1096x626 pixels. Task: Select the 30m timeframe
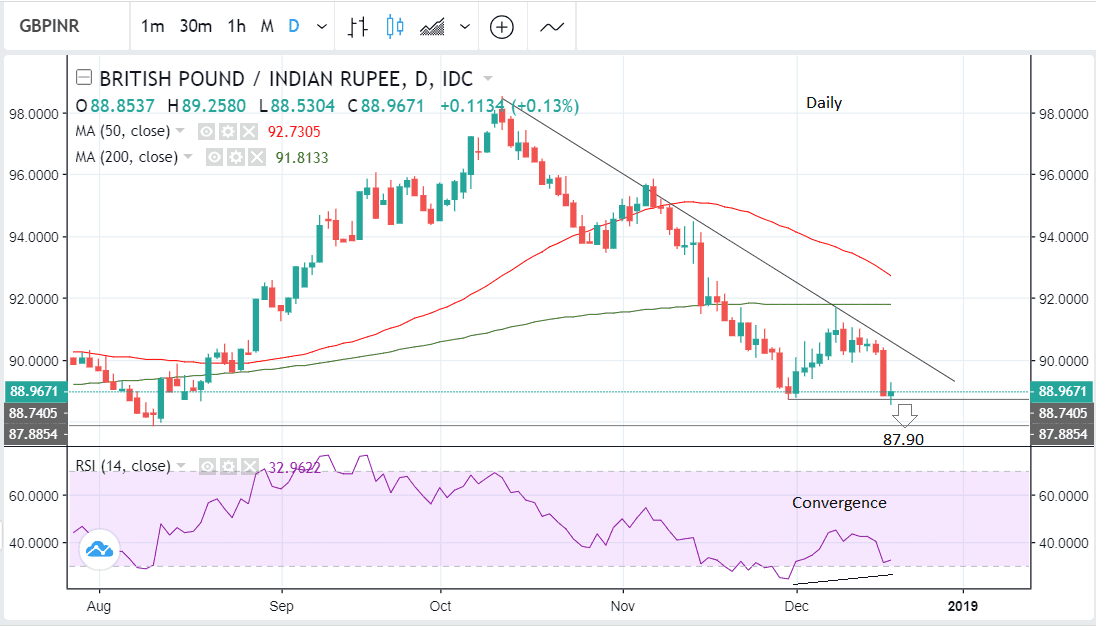tap(195, 27)
